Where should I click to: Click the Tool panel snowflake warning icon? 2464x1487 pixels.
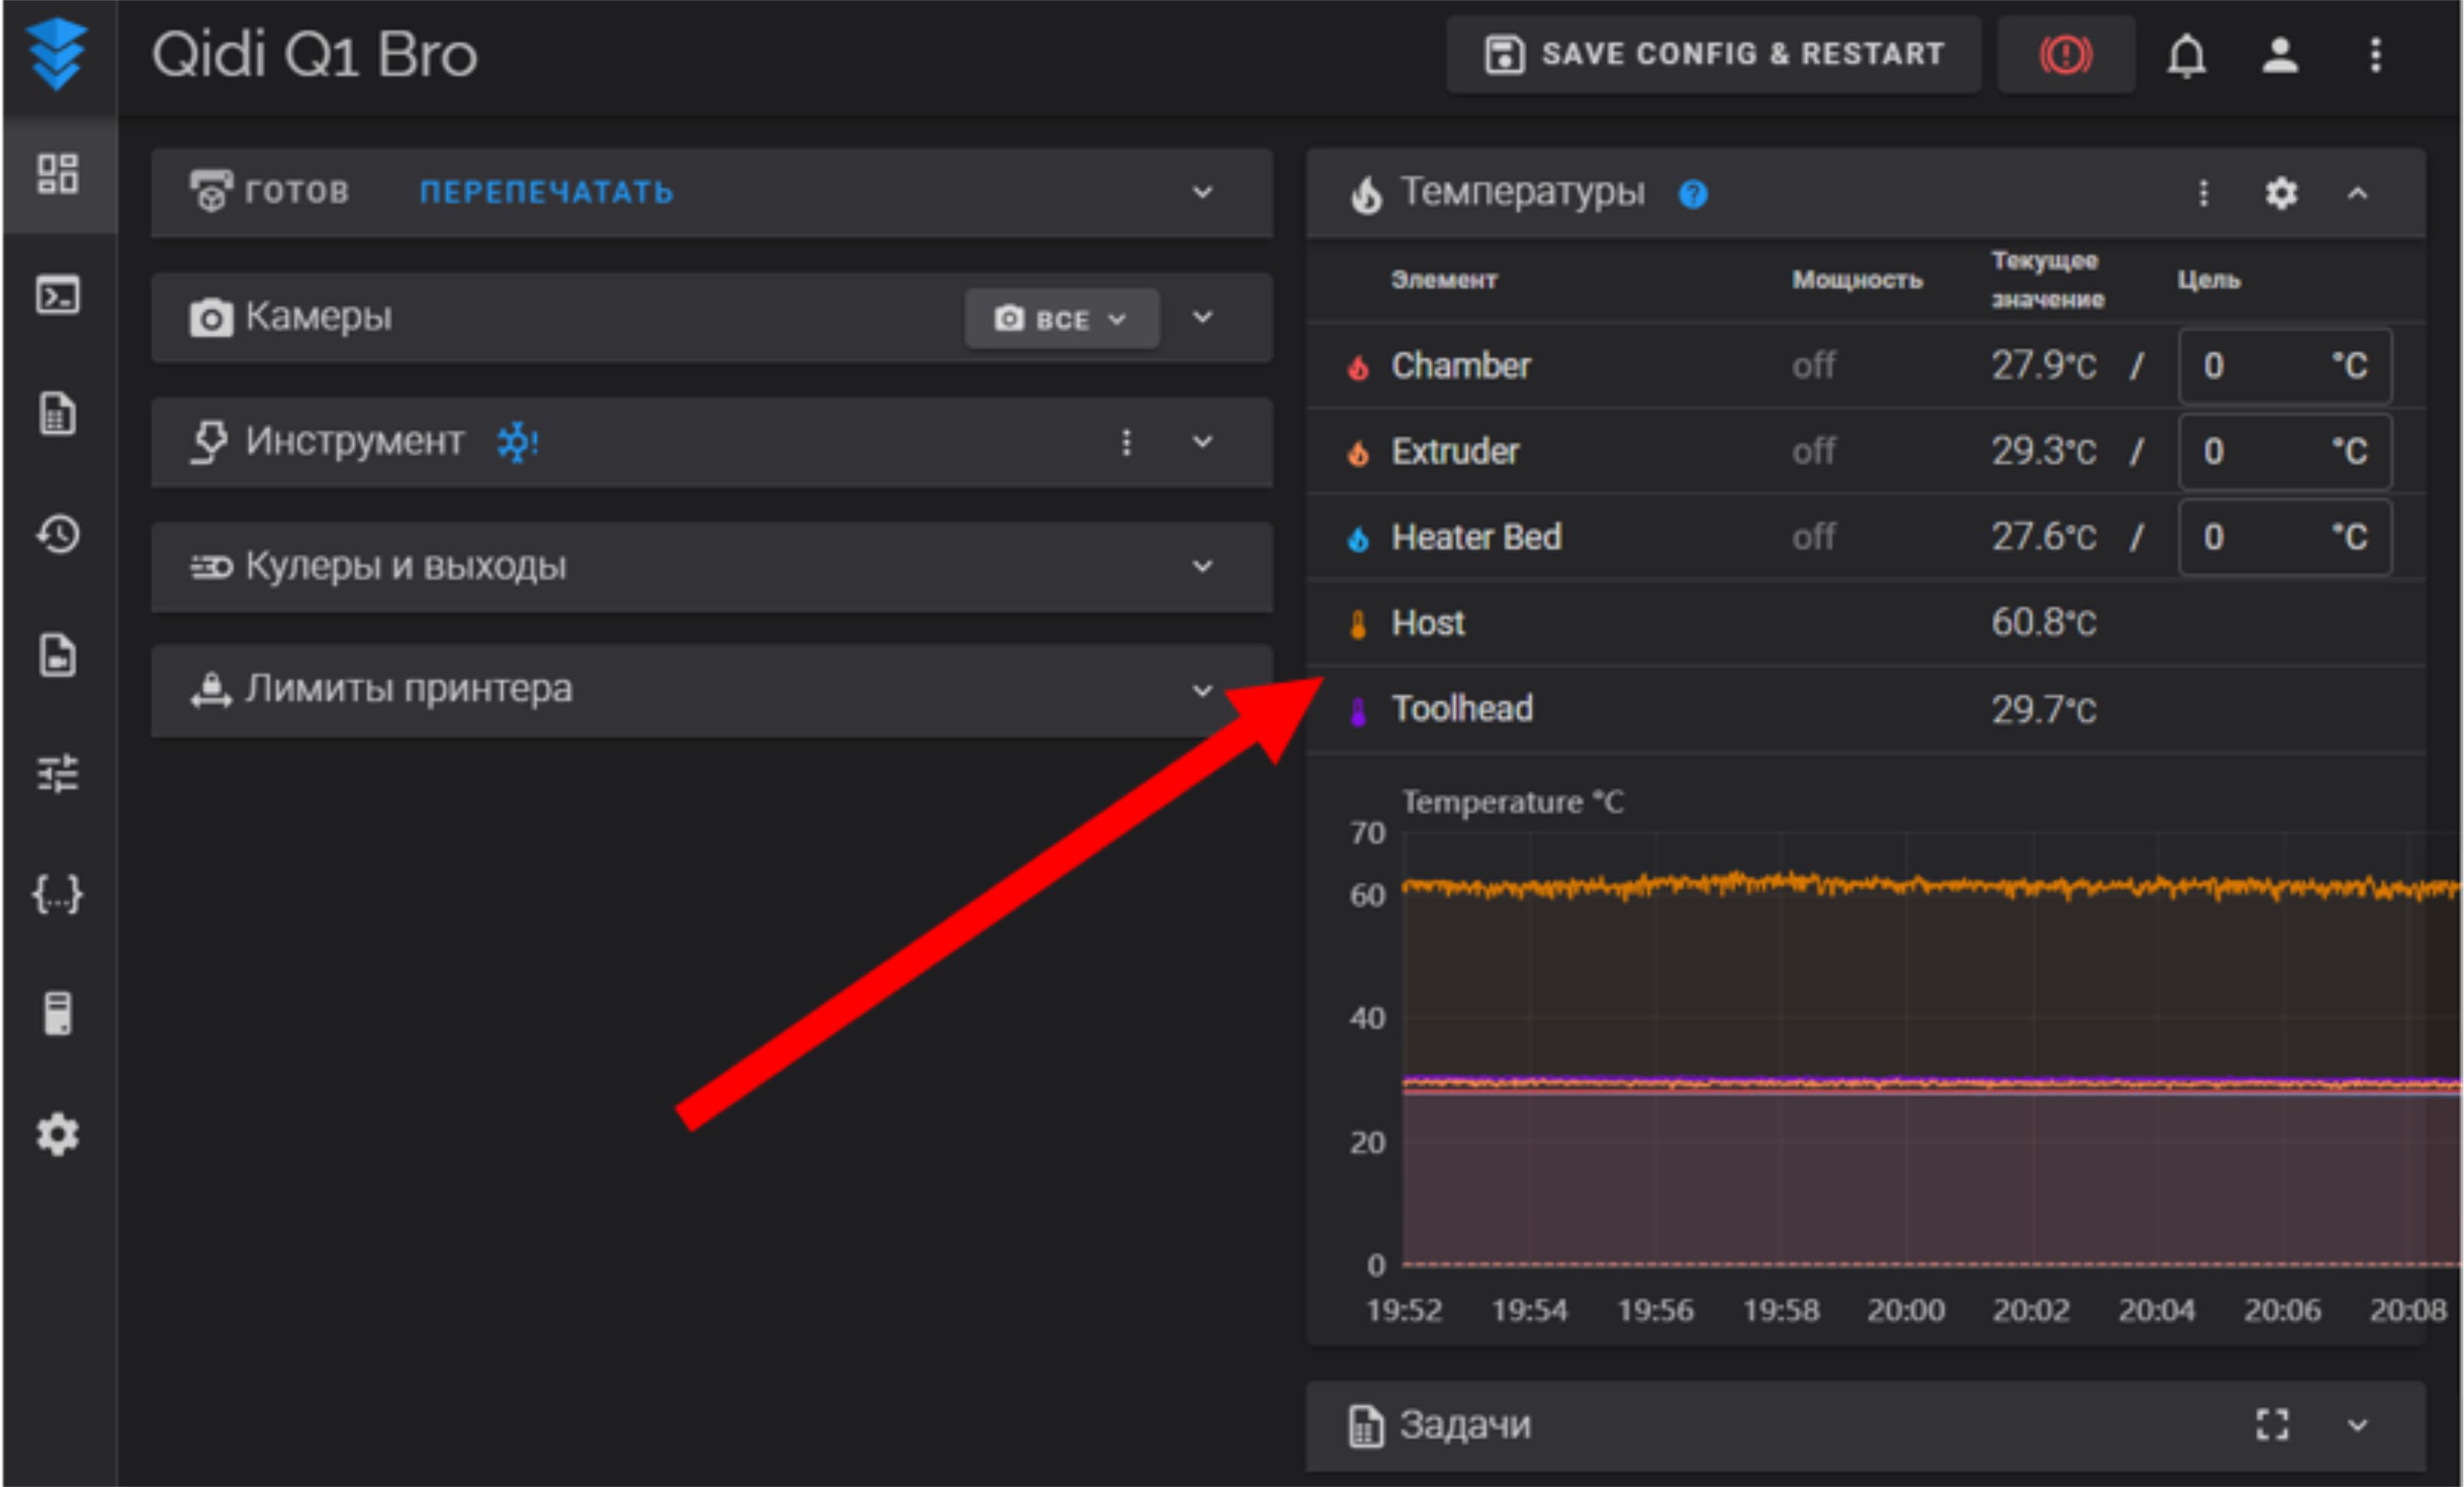click(x=518, y=441)
